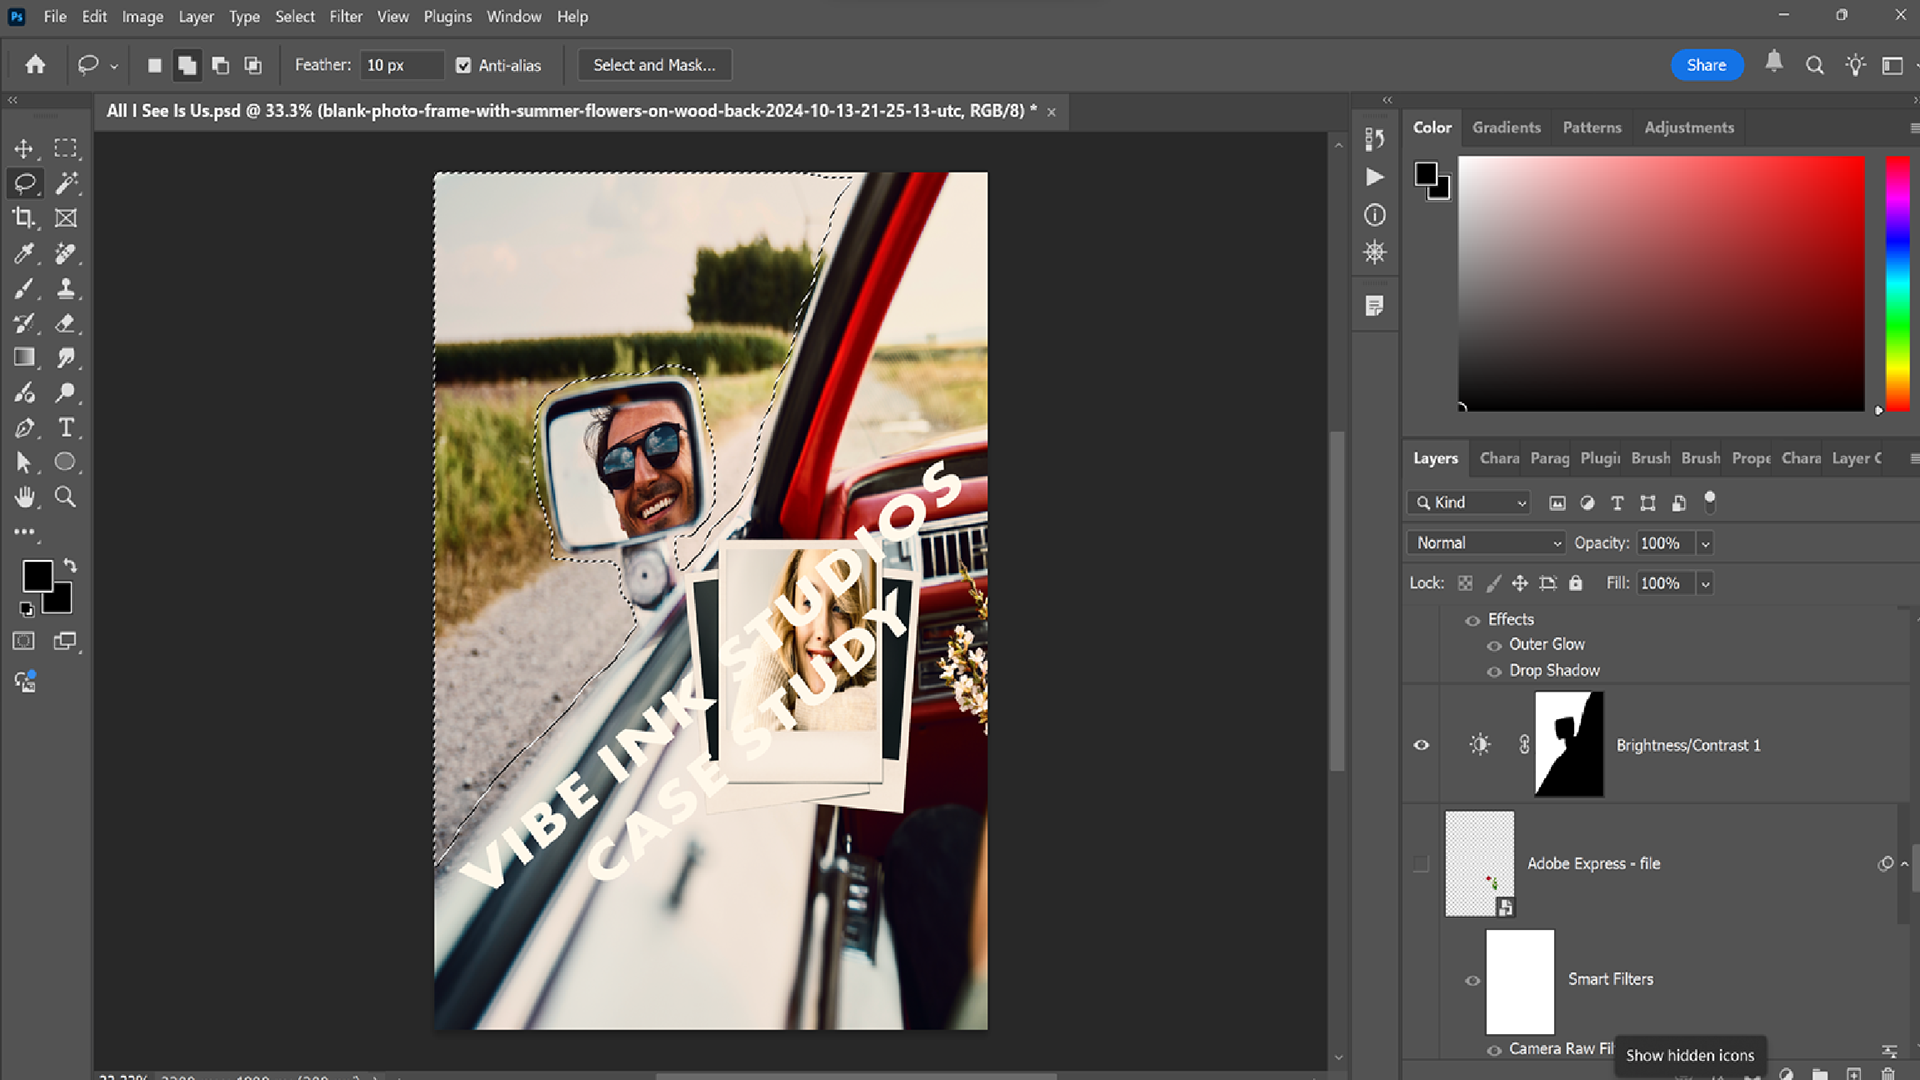Uncheck the Anti-alias checkbox
This screenshot has width=1920, height=1080.
(x=463, y=65)
